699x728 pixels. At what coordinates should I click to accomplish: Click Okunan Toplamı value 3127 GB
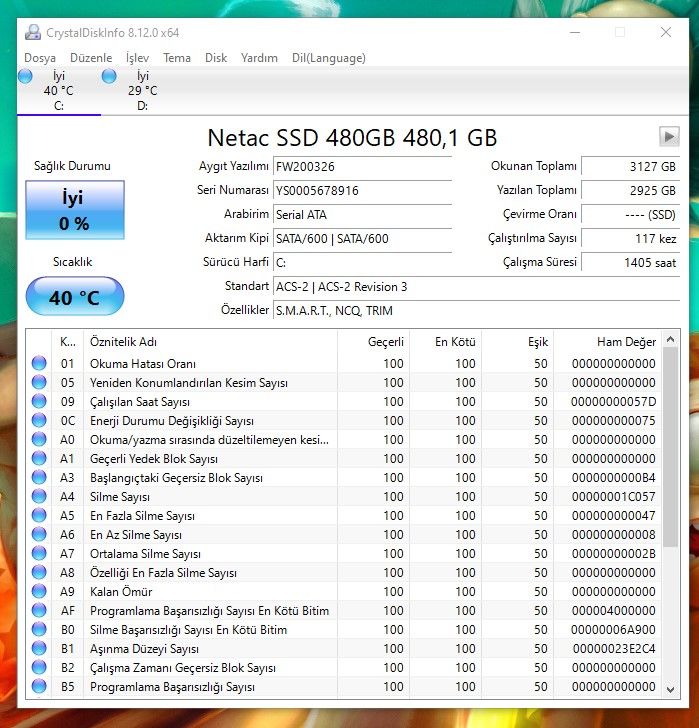coord(630,167)
